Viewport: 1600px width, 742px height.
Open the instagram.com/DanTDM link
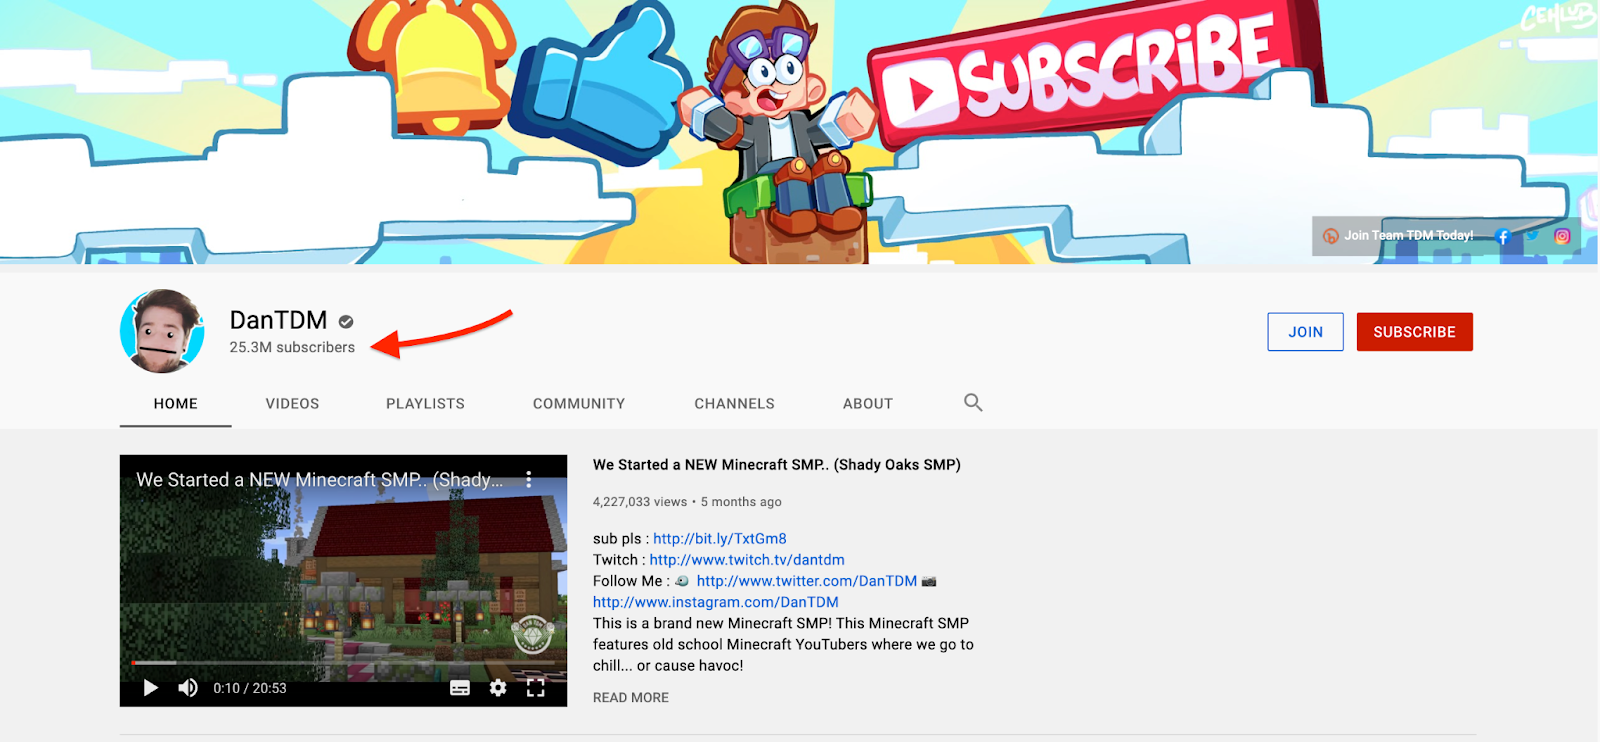[716, 602]
